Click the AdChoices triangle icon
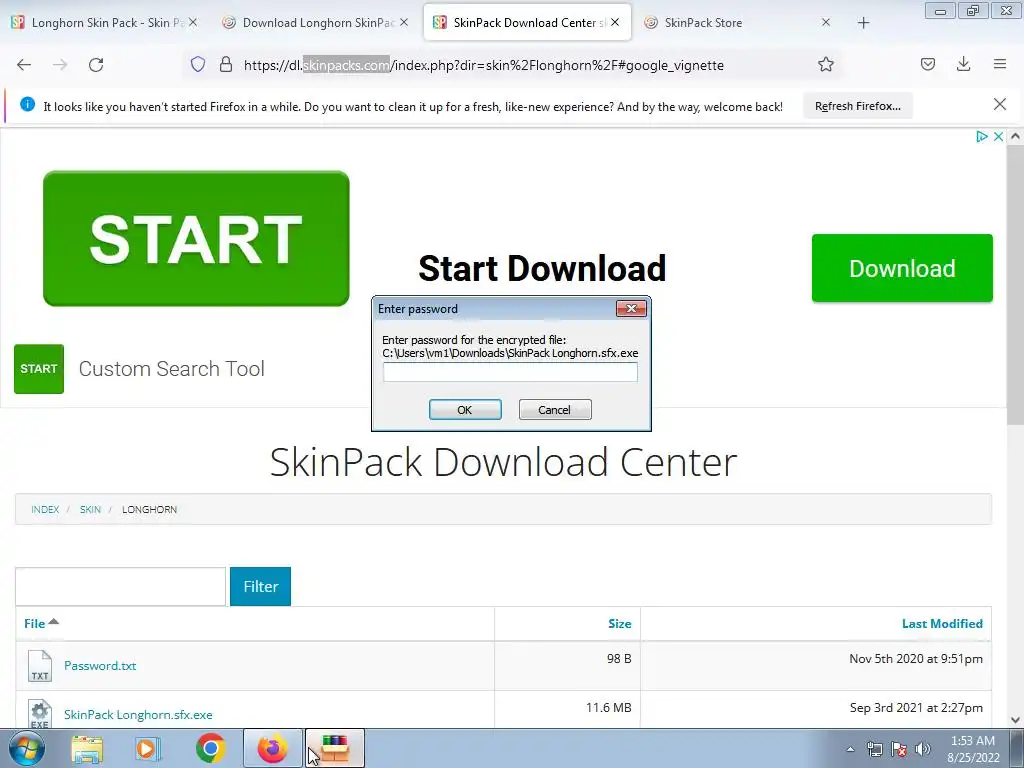 [981, 136]
